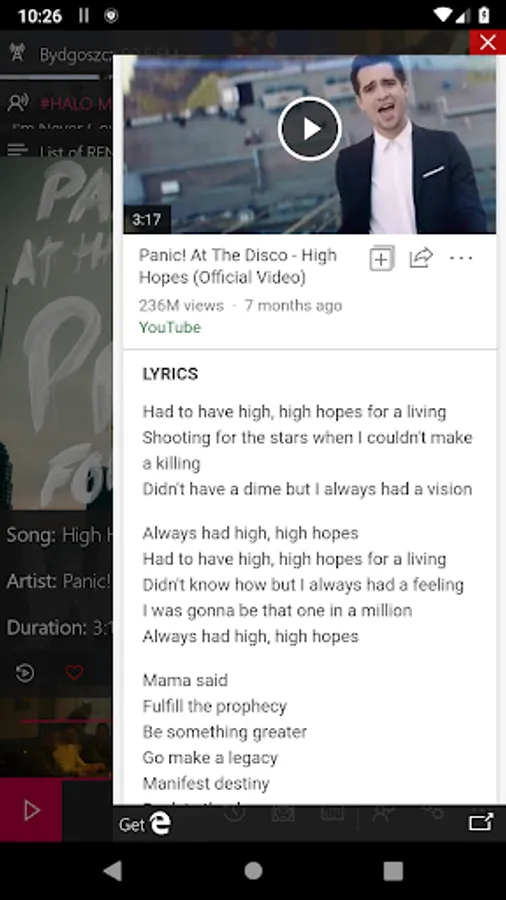Toggle the heart favorite on this song
This screenshot has height=900, width=506.
point(74,672)
